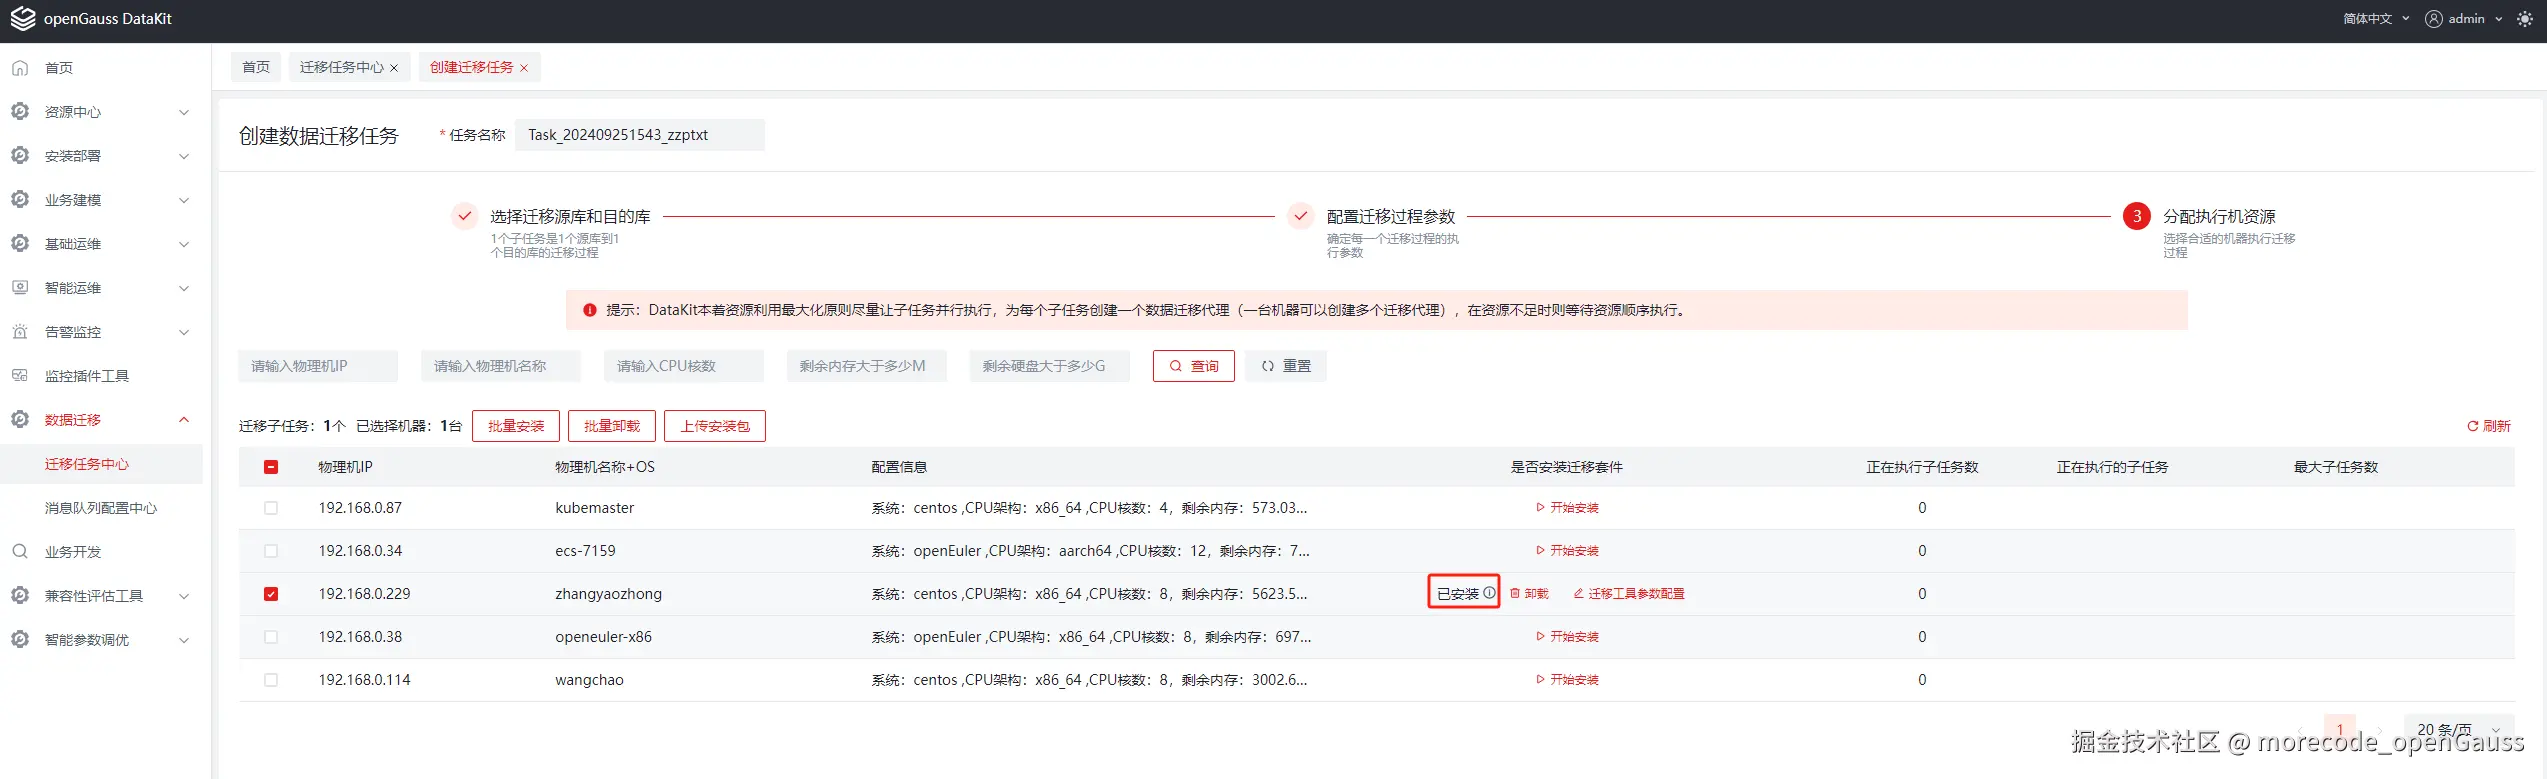The width and height of the screenshot is (2547, 779).
Task: Check the row for 192.168.0.87 kubemaster
Action: coord(271,508)
